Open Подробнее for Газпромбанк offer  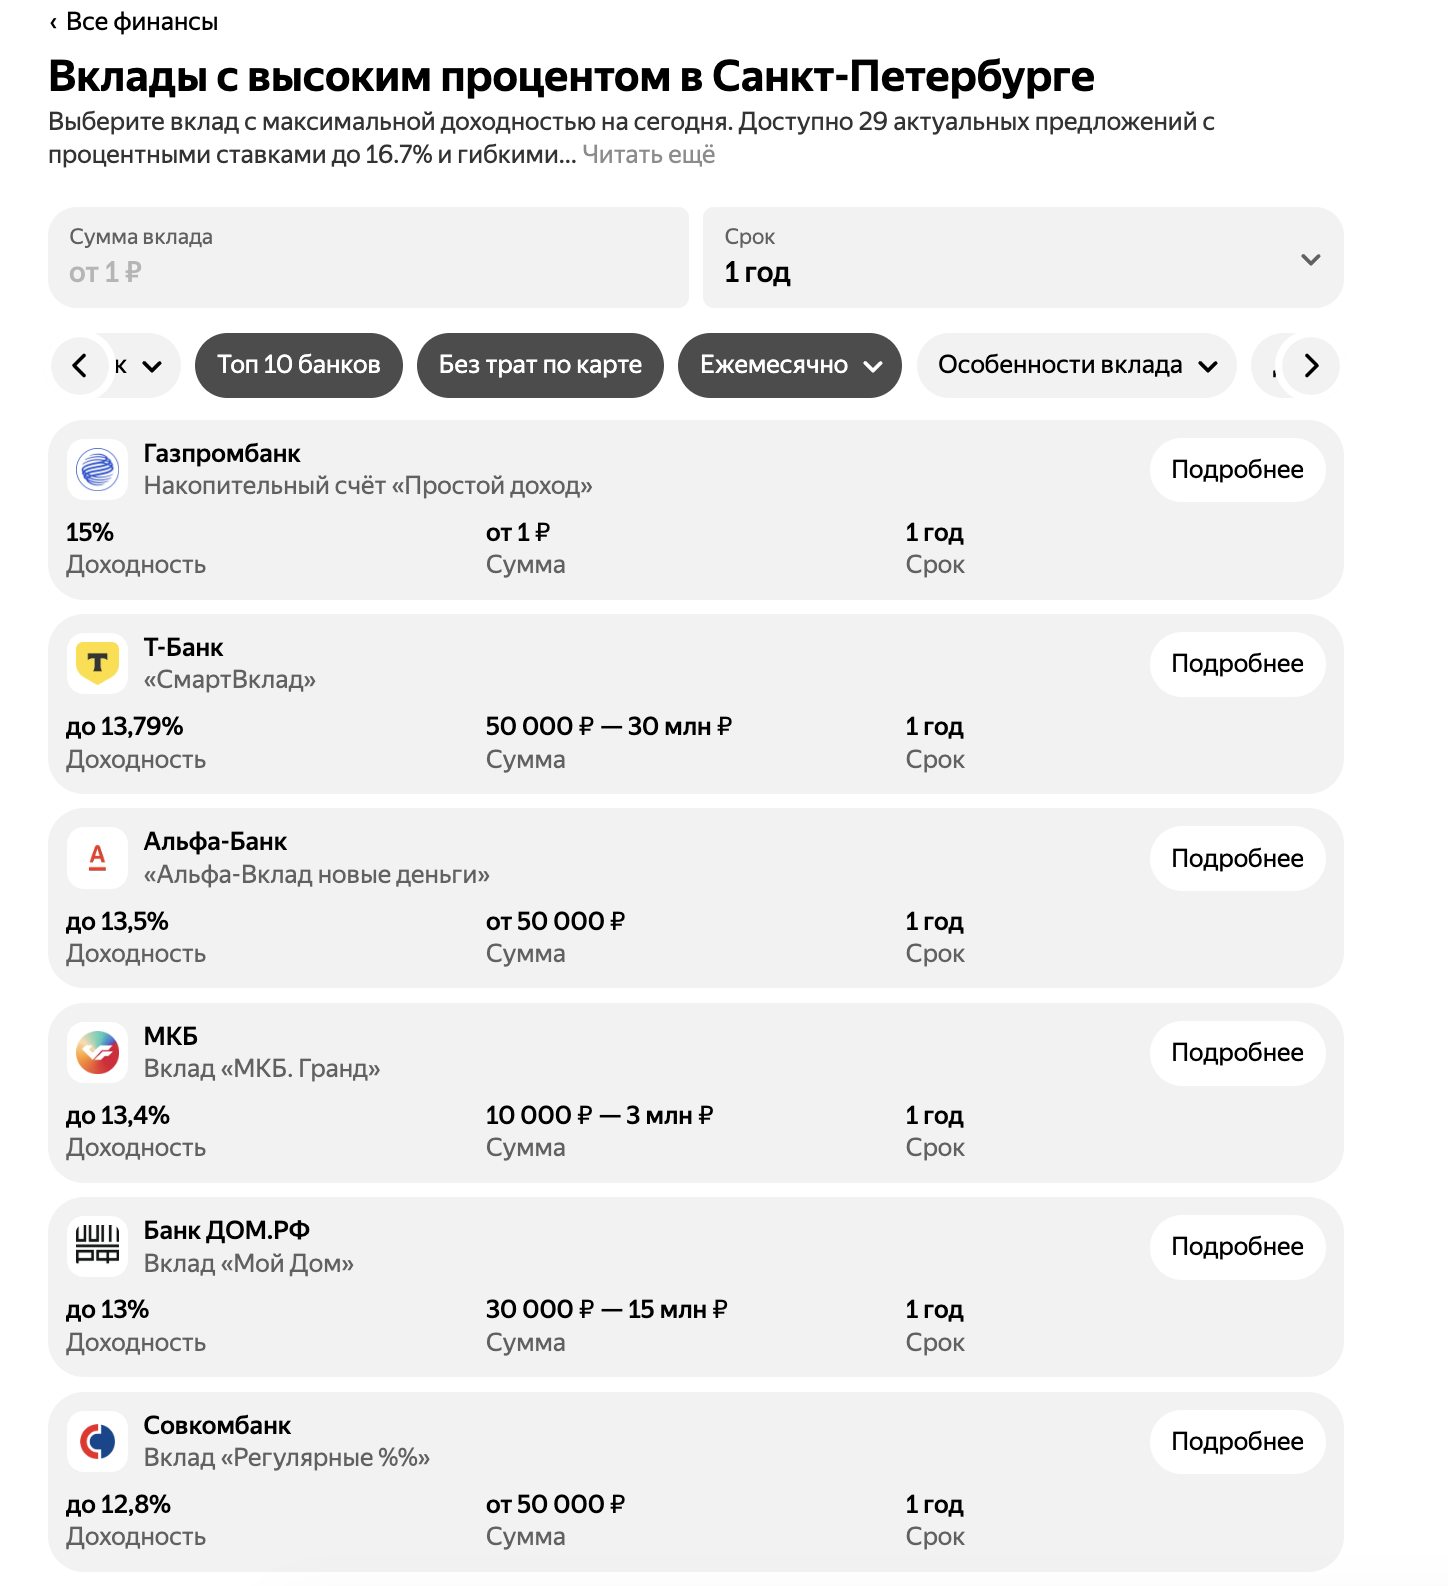[x=1237, y=469]
